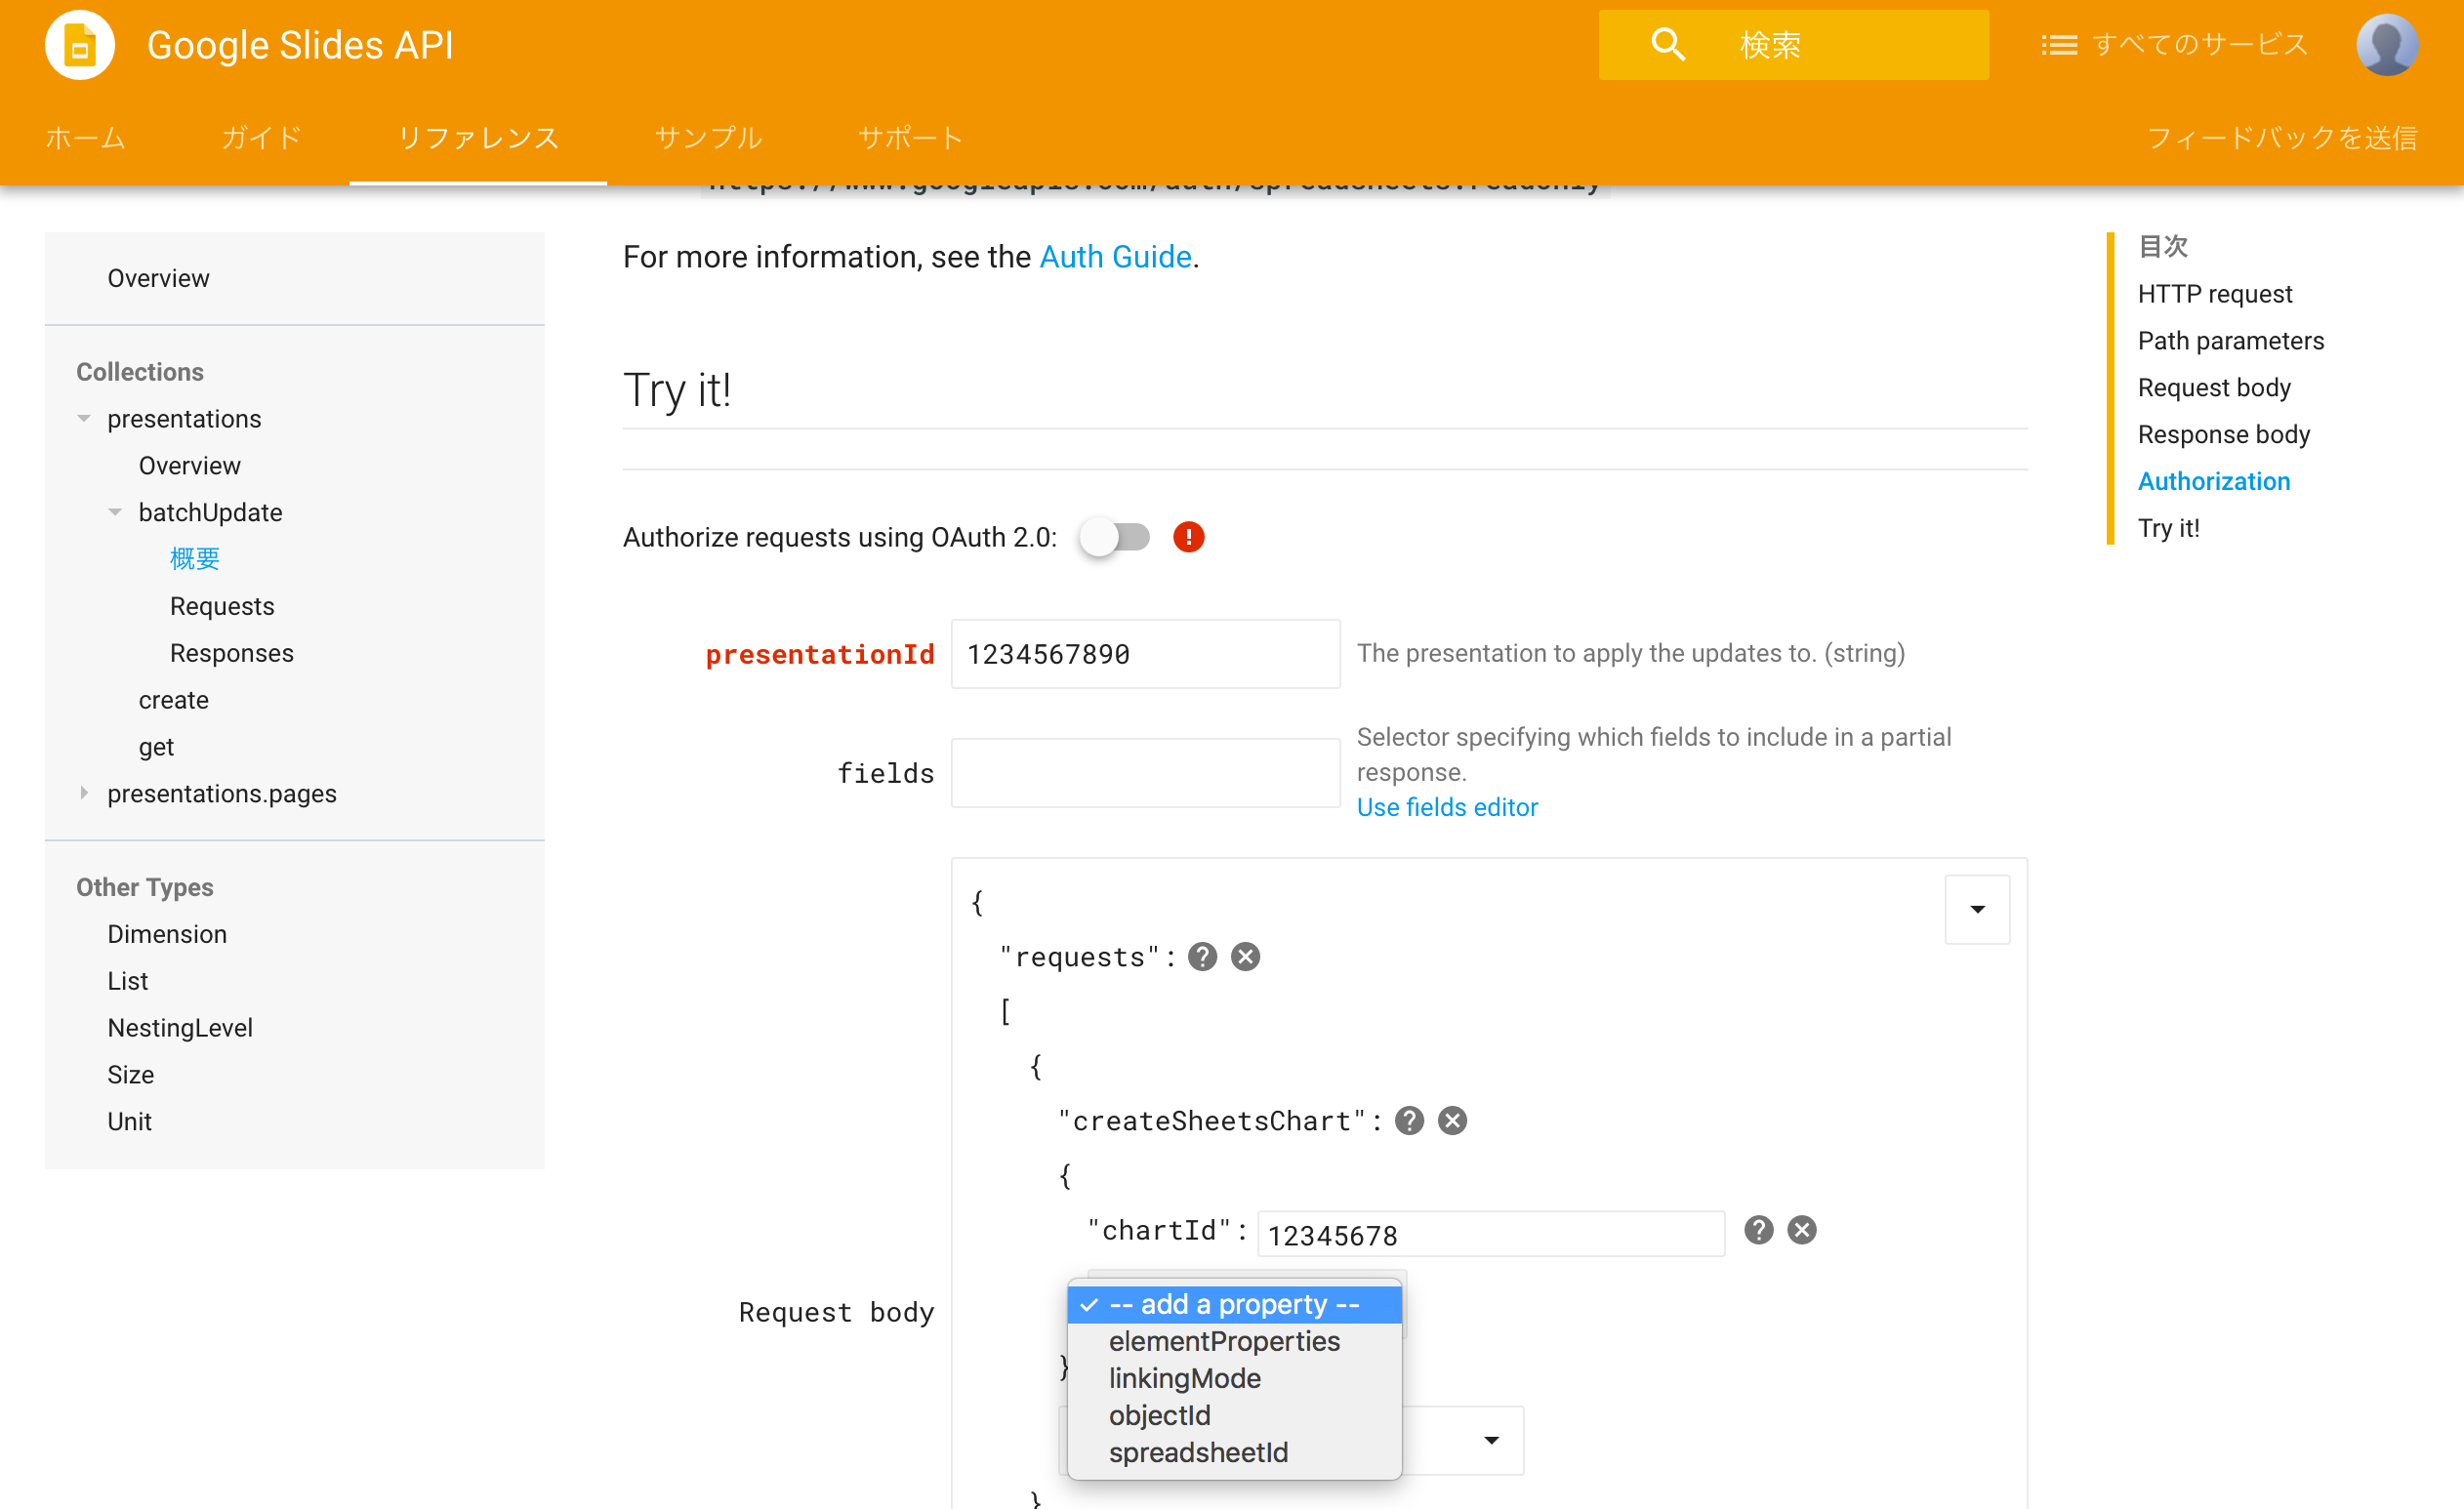Remove the requests property
The image size is (2464, 1509).
pos(1245,957)
